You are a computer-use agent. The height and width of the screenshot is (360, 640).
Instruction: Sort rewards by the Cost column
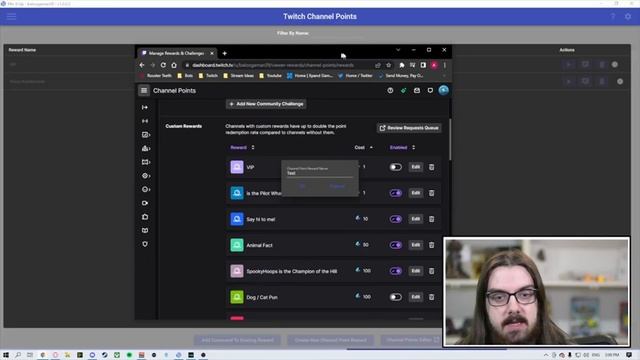point(363,147)
